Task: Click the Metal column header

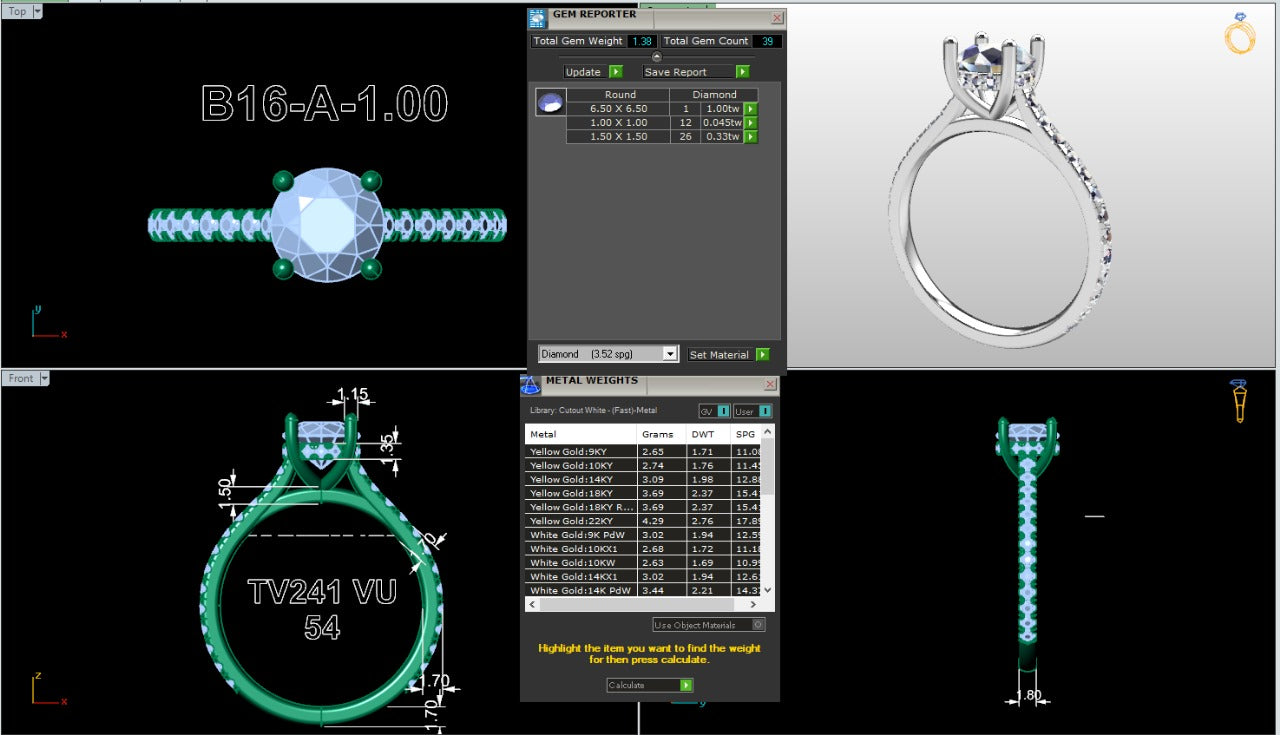Action: pyautogui.click(x=581, y=434)
